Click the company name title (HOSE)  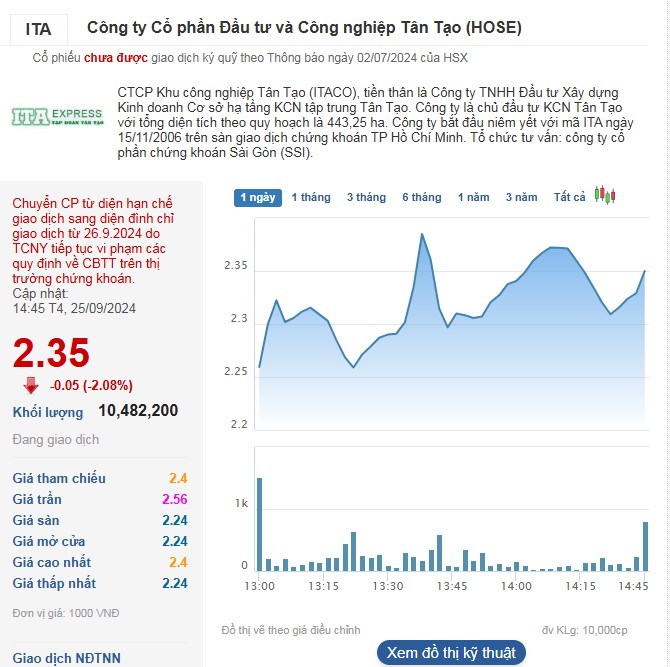(304, 28)
